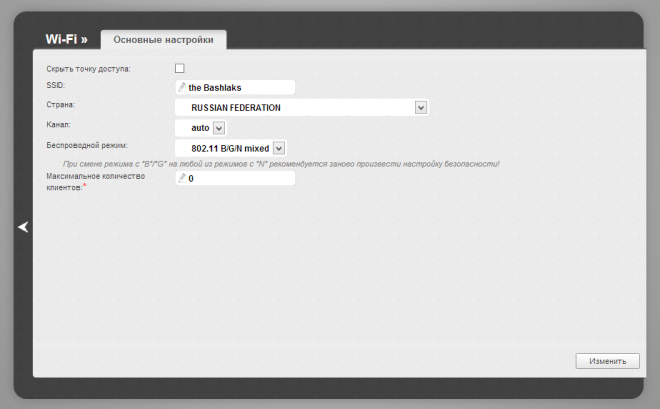Select the '802.11 B/G/N mixed' mode value
Screen dimensions: 660x409
(230, 149)
